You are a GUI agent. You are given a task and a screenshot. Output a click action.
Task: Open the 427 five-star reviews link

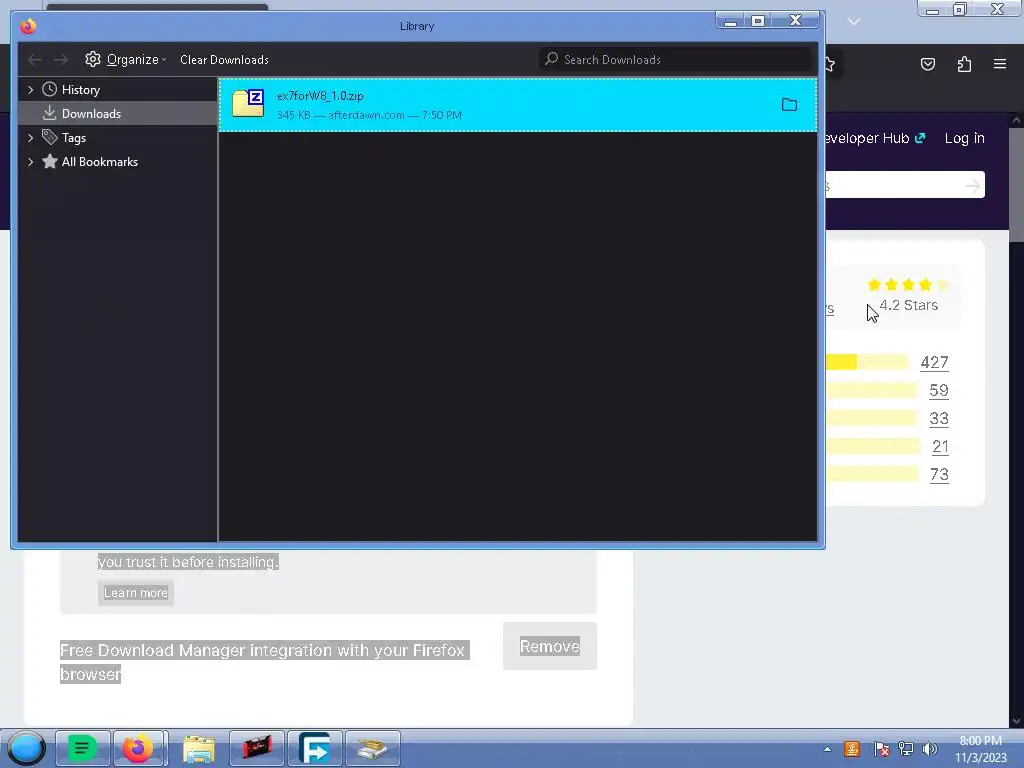point(934,362)
